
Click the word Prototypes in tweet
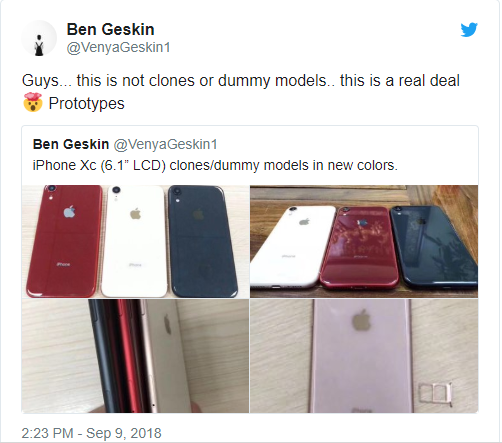[86, 103]
